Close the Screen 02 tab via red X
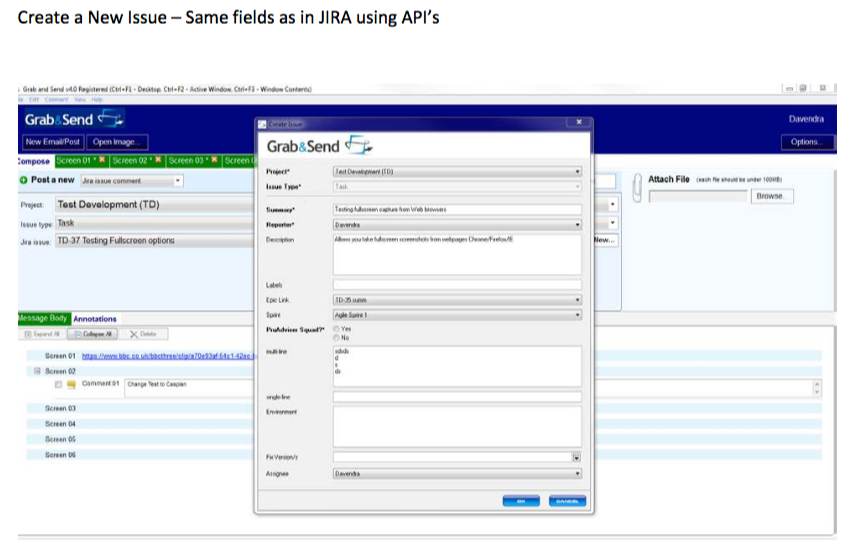Image resolution: width=859 pixels, height=558 pixels. [158, 160]
